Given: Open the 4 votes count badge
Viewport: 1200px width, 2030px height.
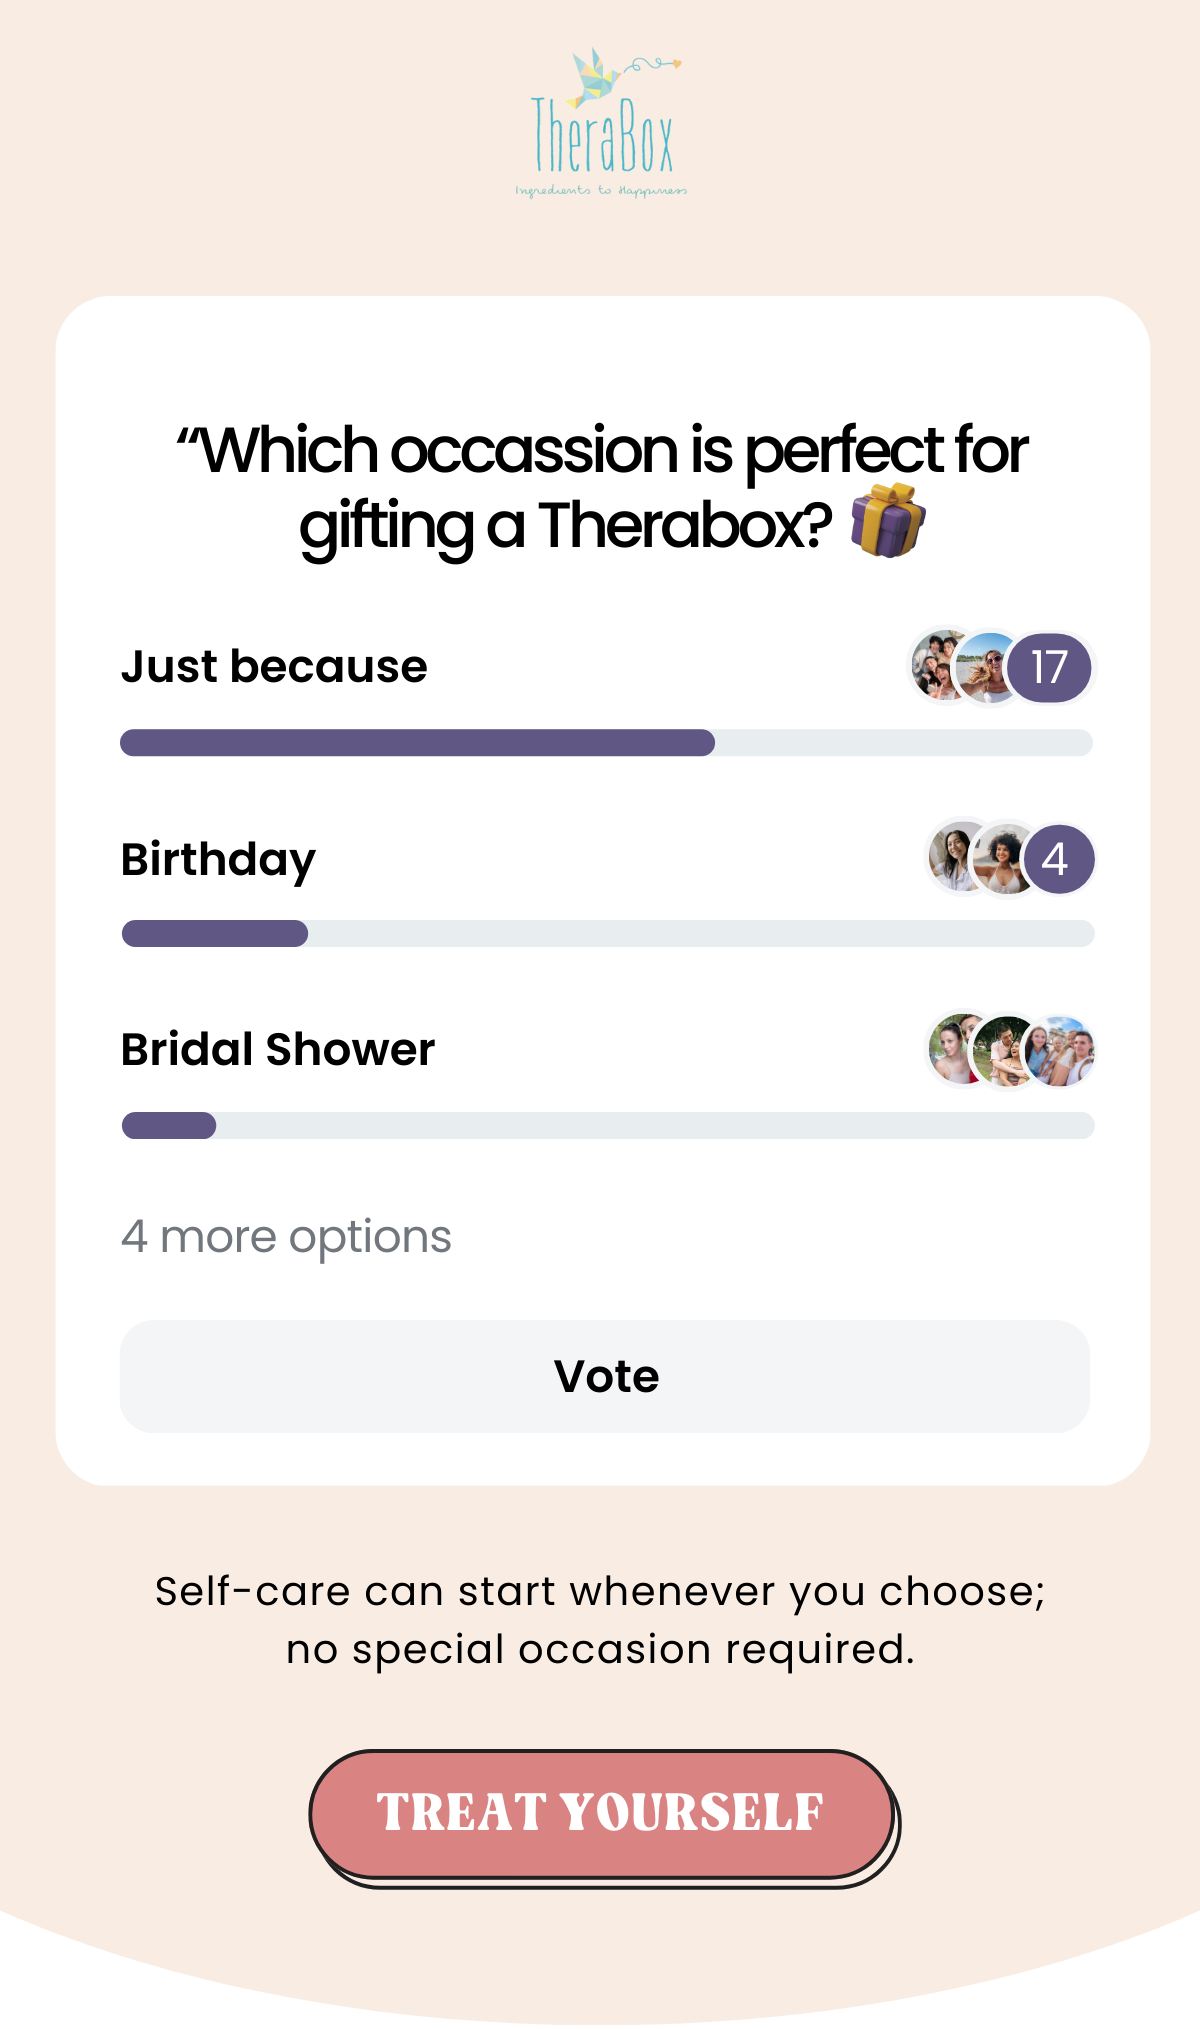Looking at the screenshot, I should (1057, 859).
